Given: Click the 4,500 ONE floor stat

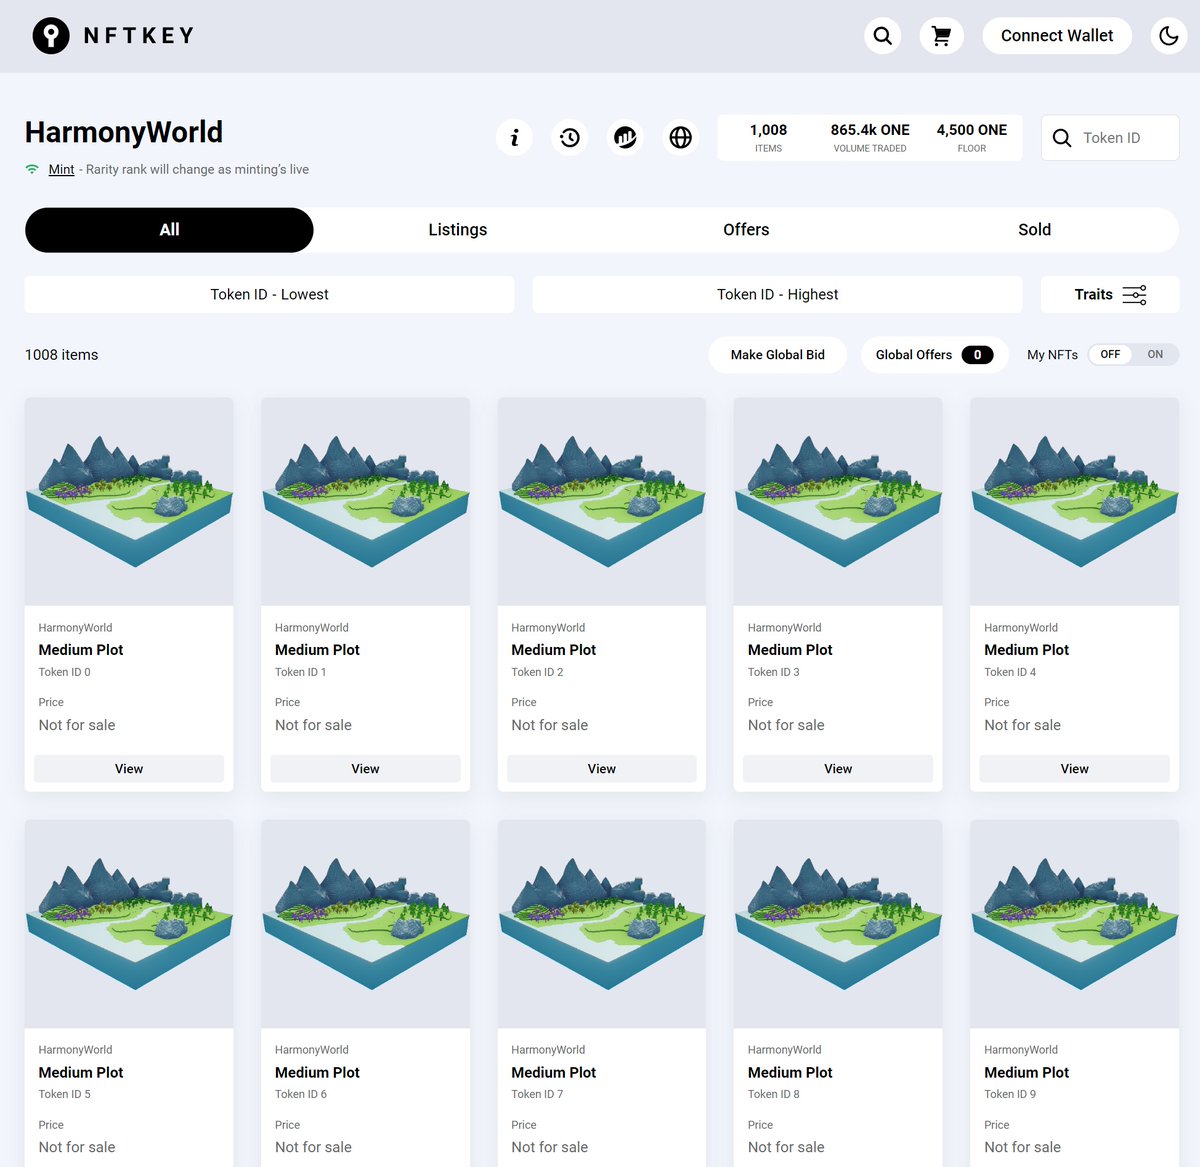Looking at the screenshot, I should click(972, 138).
